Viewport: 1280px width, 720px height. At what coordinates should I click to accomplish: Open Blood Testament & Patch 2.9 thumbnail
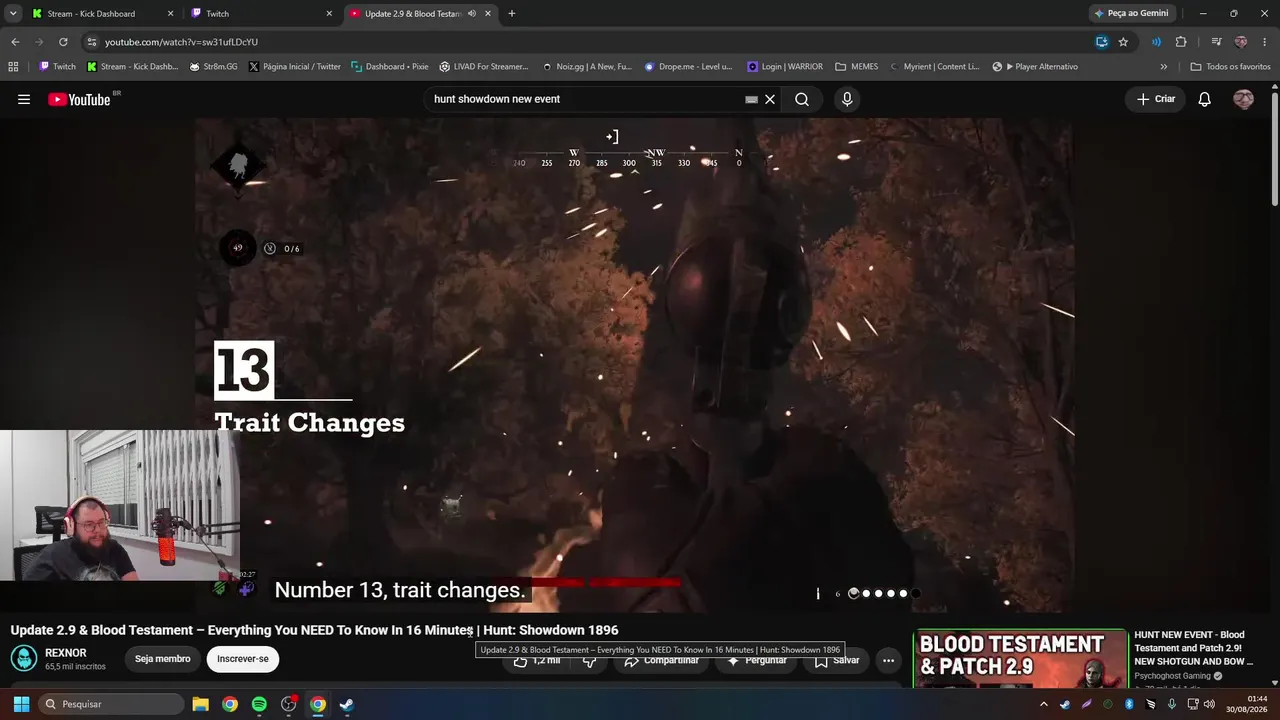[1020, 659]
